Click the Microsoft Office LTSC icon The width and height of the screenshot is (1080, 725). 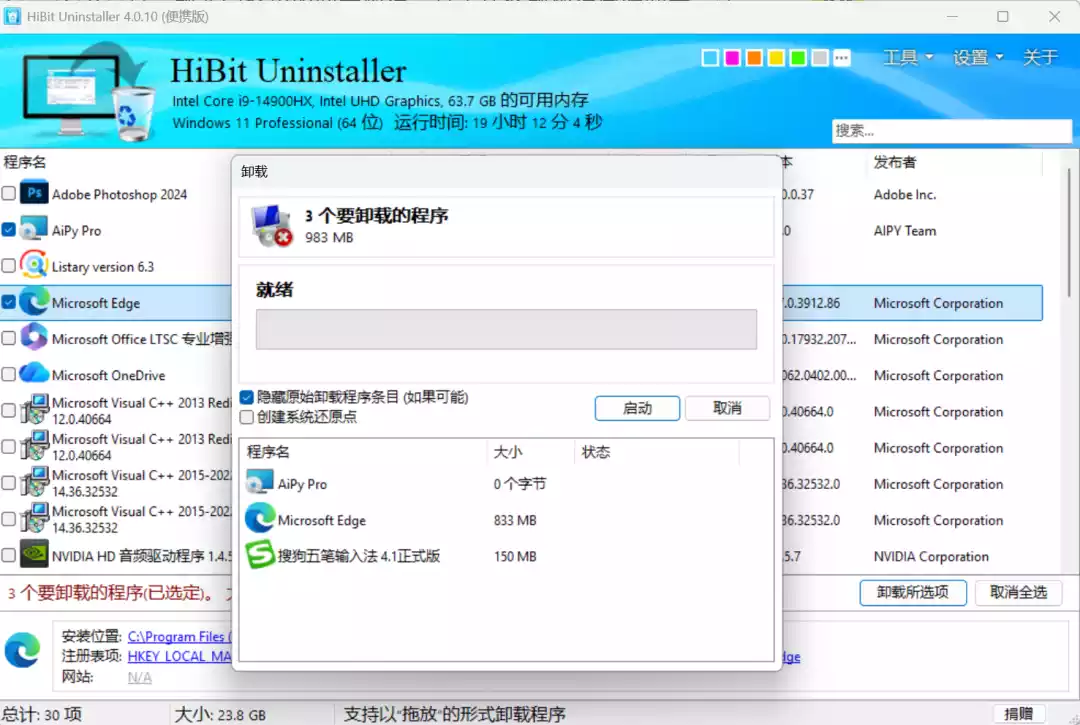click(34, 338)
